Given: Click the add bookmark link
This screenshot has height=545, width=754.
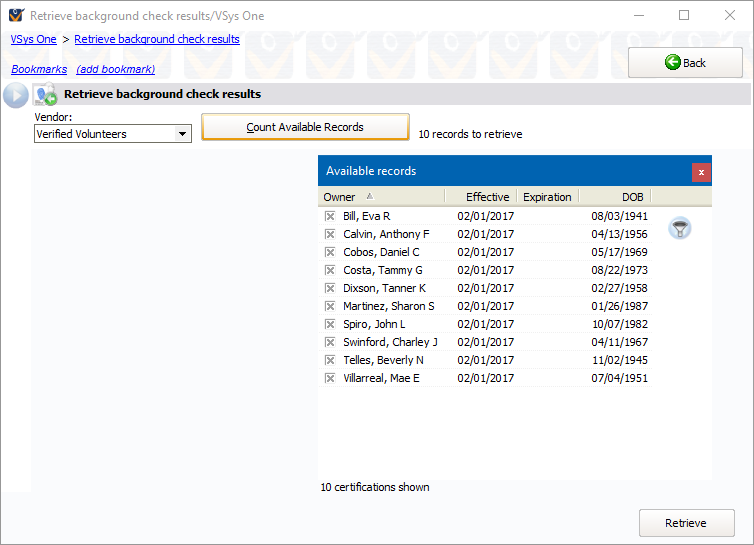Looking at the screenshot, I should [116, 69].
